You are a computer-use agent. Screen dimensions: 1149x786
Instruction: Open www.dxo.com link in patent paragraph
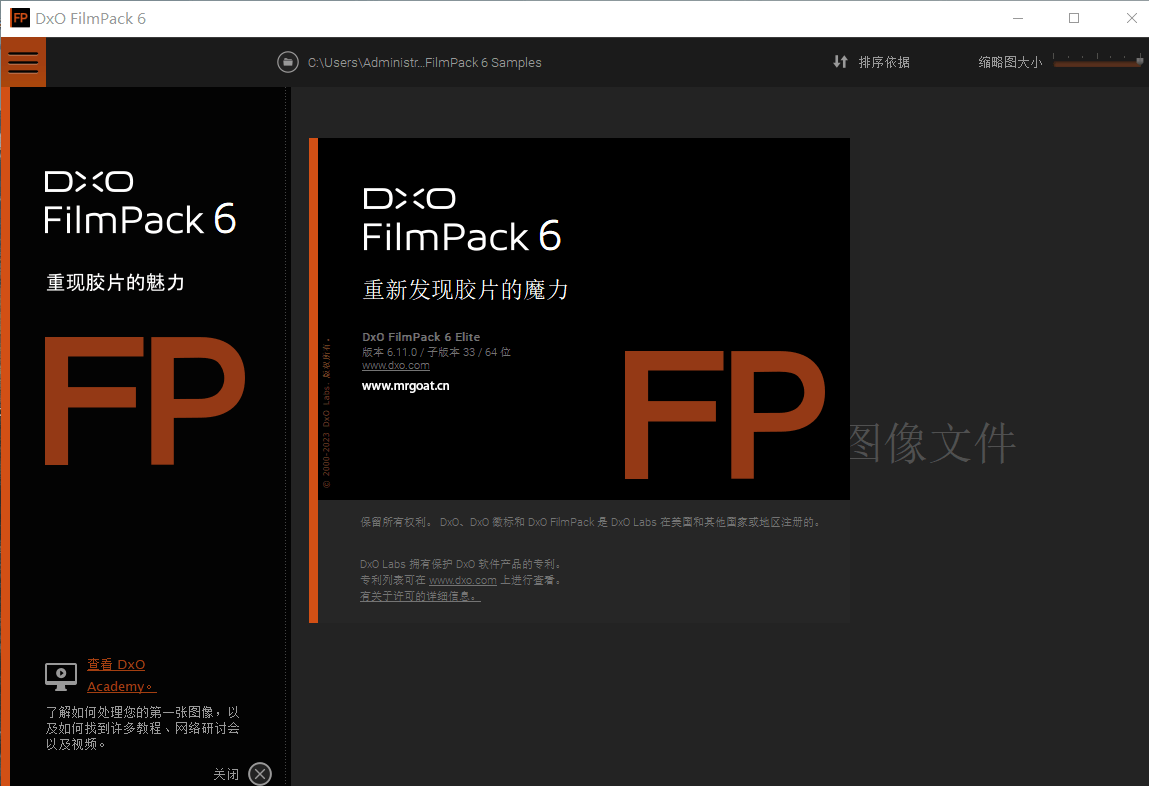coord(462,580)
